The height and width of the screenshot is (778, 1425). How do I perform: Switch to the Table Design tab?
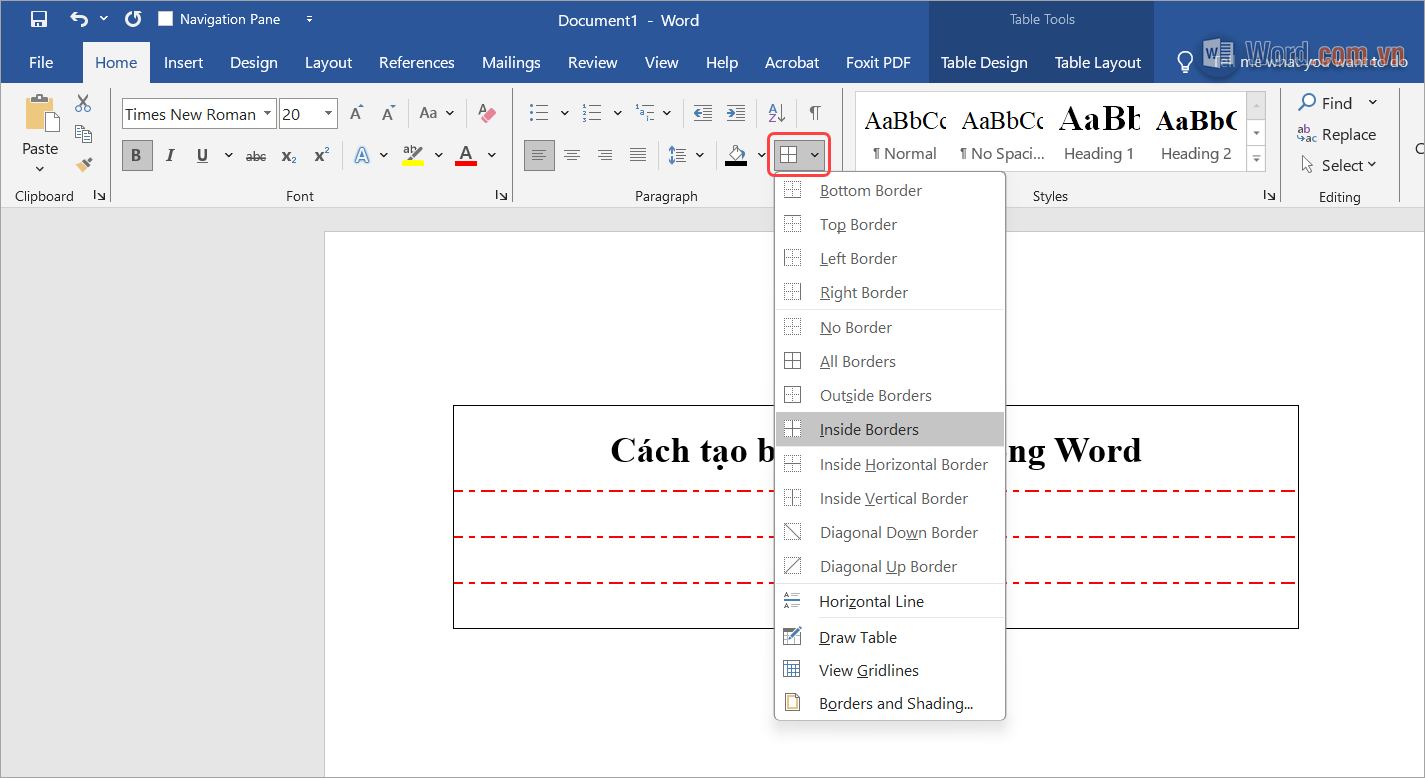click(983, 62)
